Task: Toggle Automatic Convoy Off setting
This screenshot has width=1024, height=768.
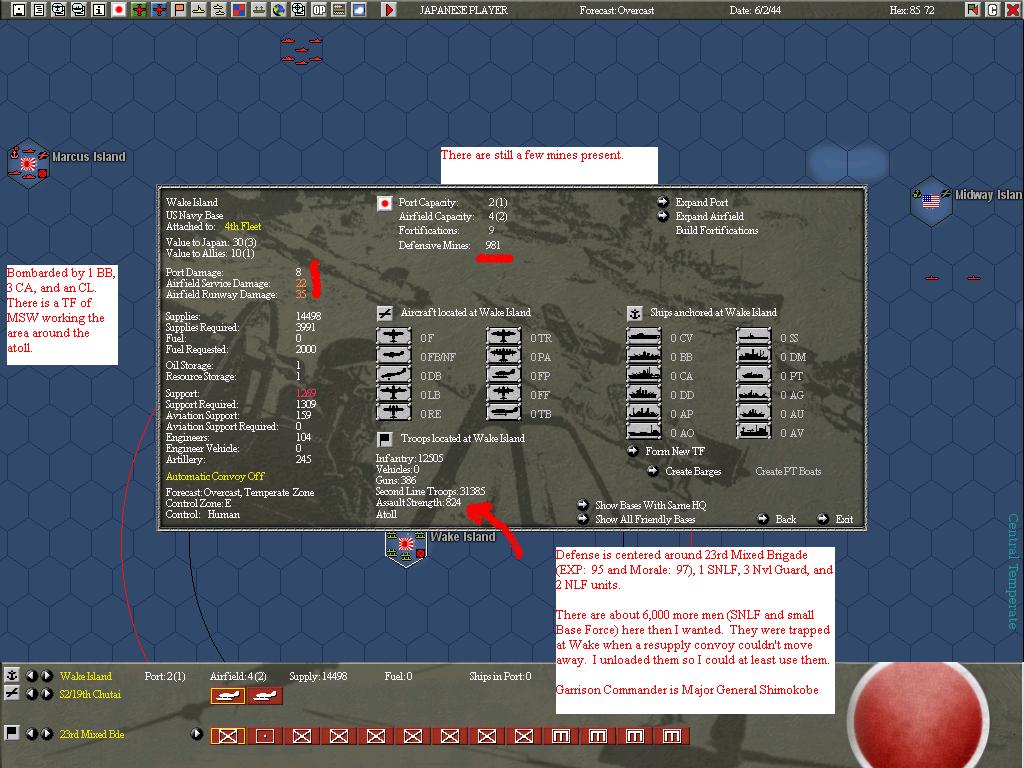Action: pyautogui.click(x=215, y=476)
